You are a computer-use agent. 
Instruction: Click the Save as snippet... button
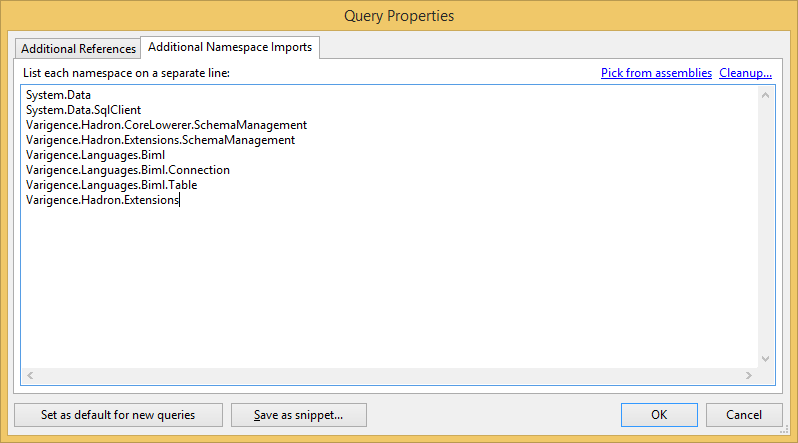click(x=298, y=414)
